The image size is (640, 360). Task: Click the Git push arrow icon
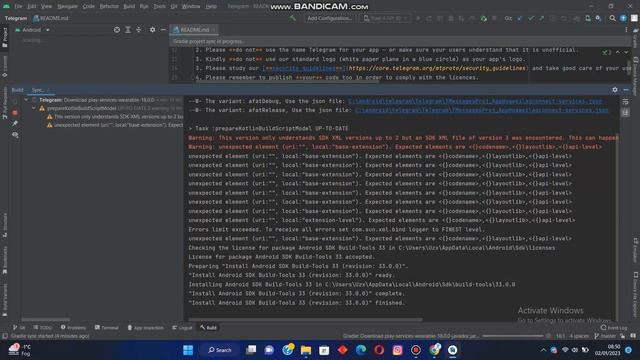[x=542, y=18]
